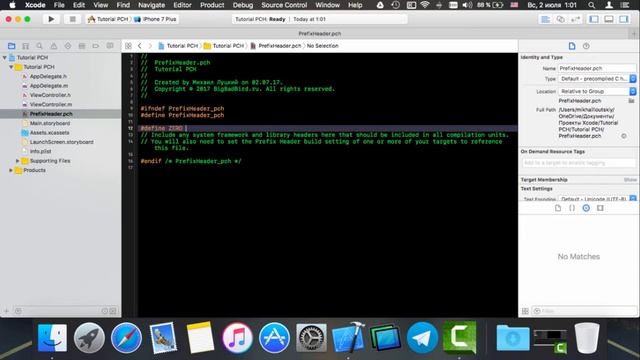Open Type dropdown in inspector
This screenshot has height=360, width=640.
pos(597,79)
